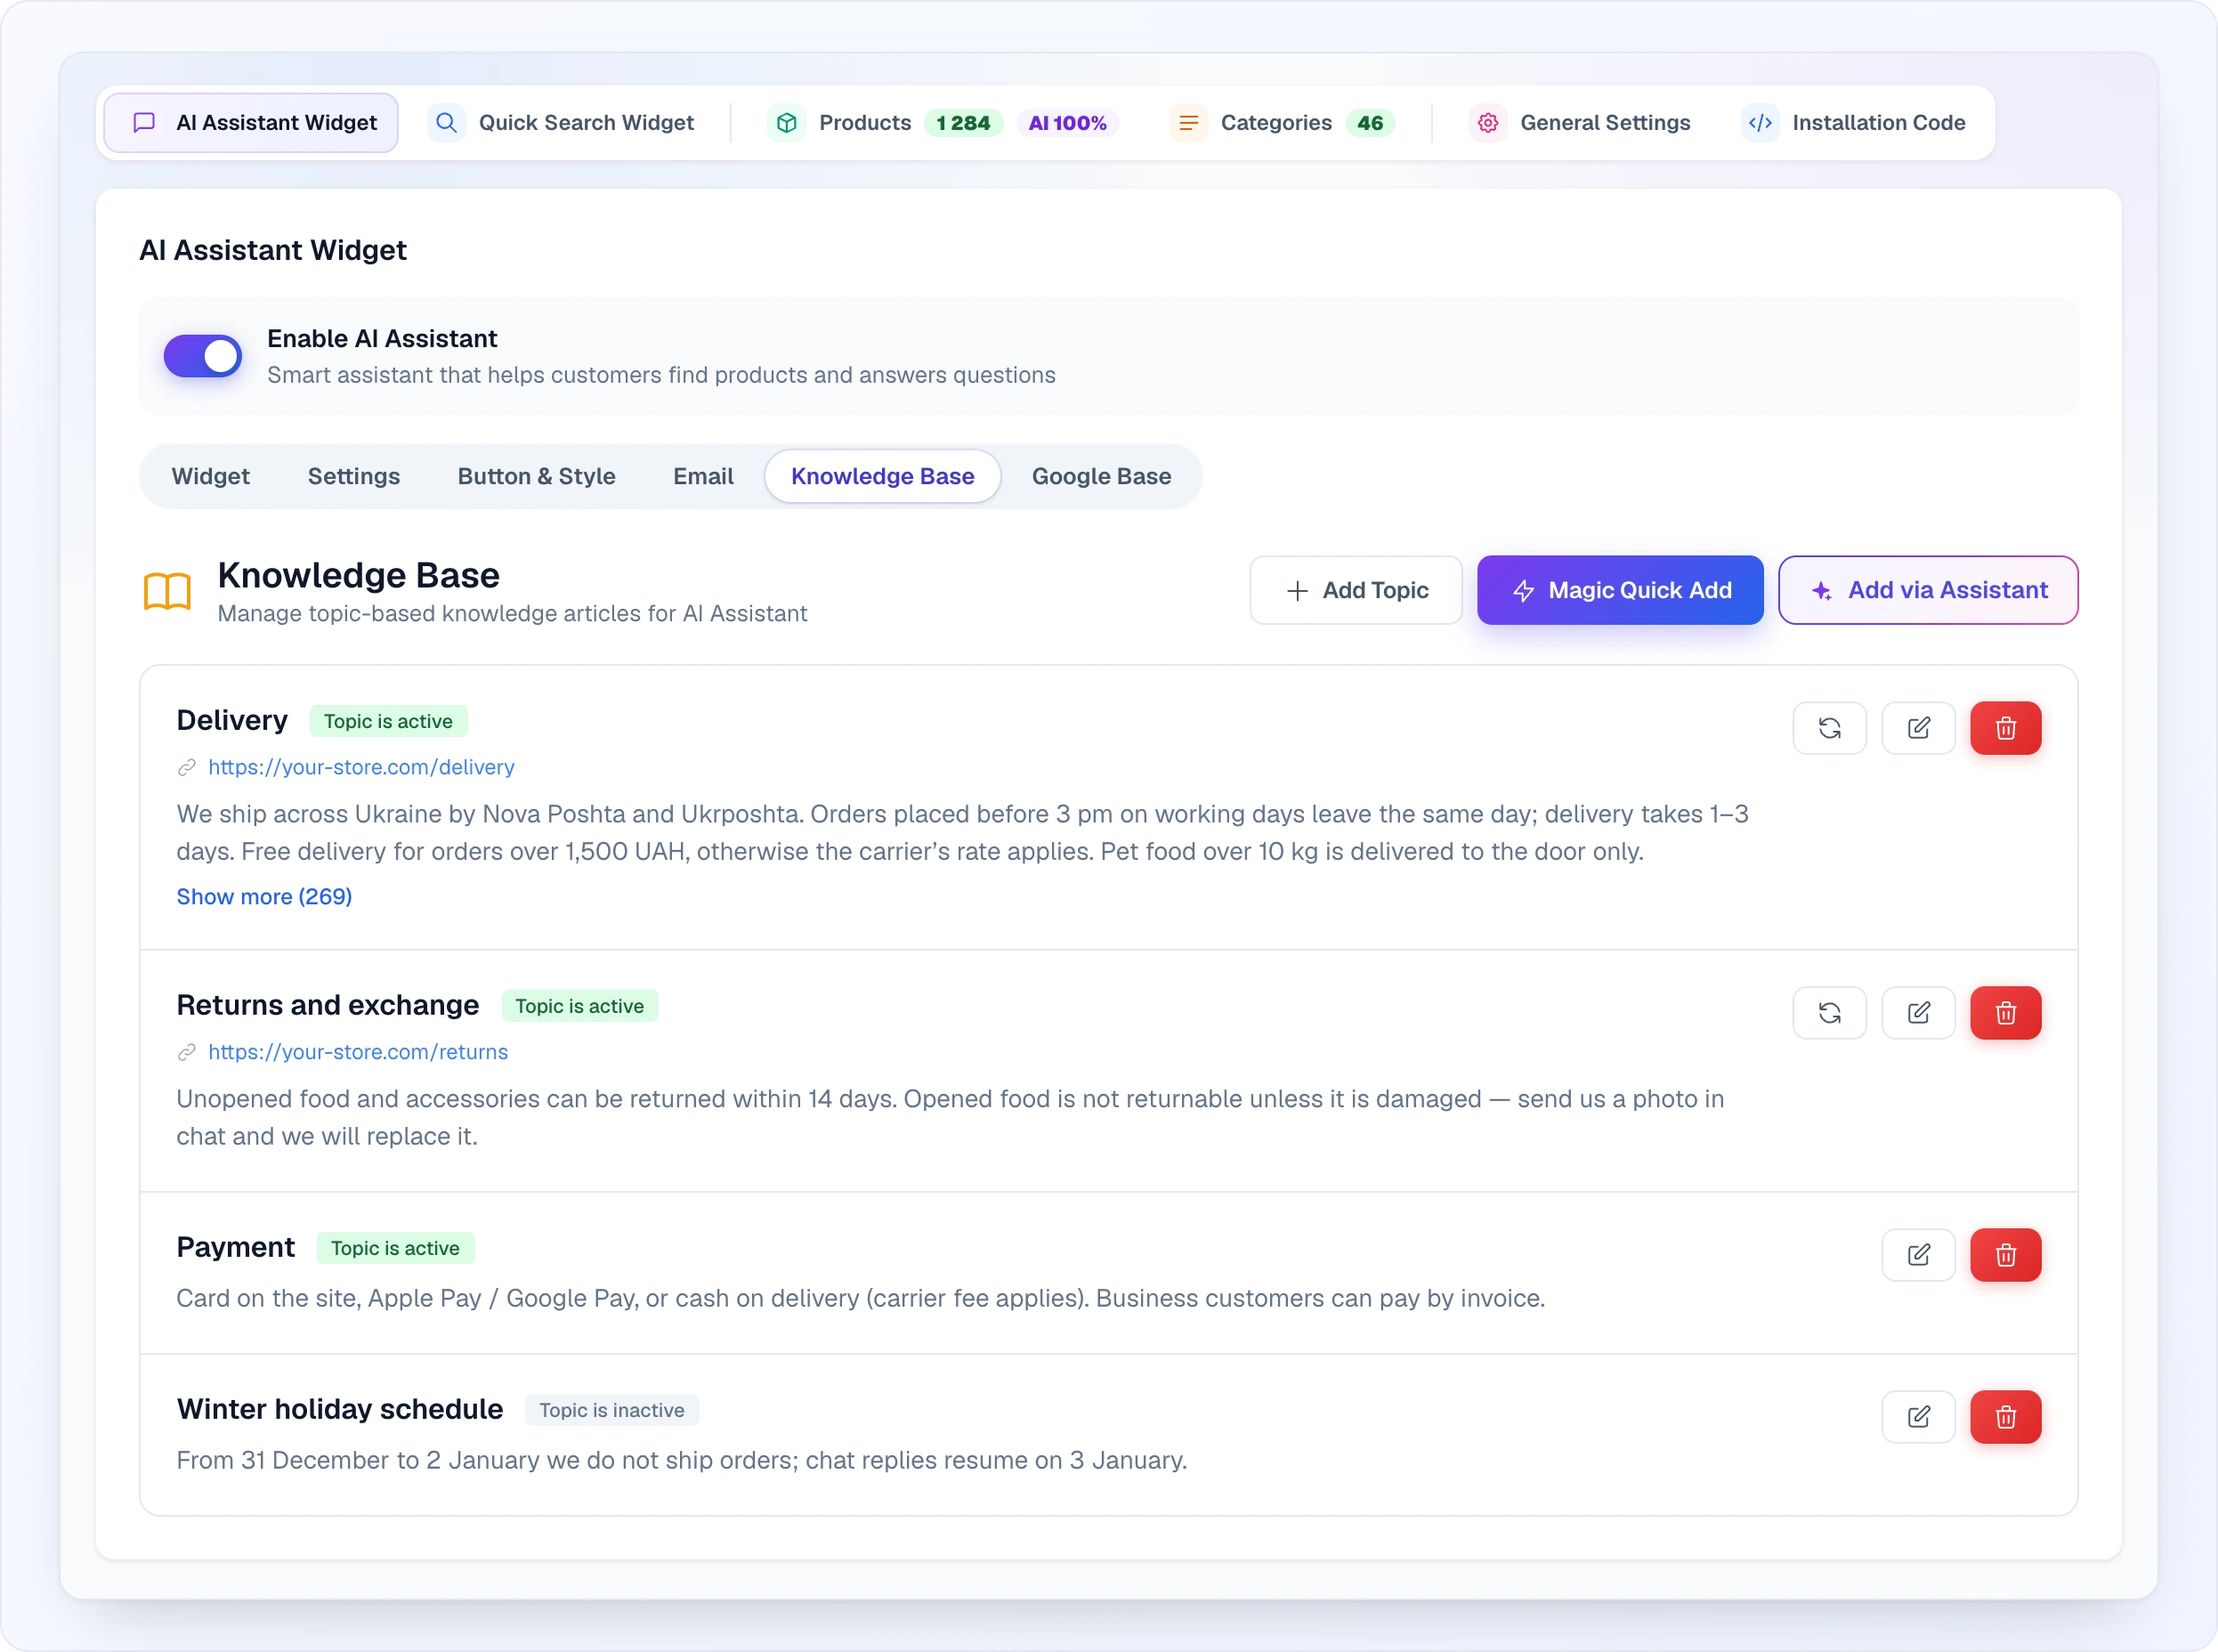
Task: Switch to Google Base sub-tab
Action: (x=1101, y=476)
